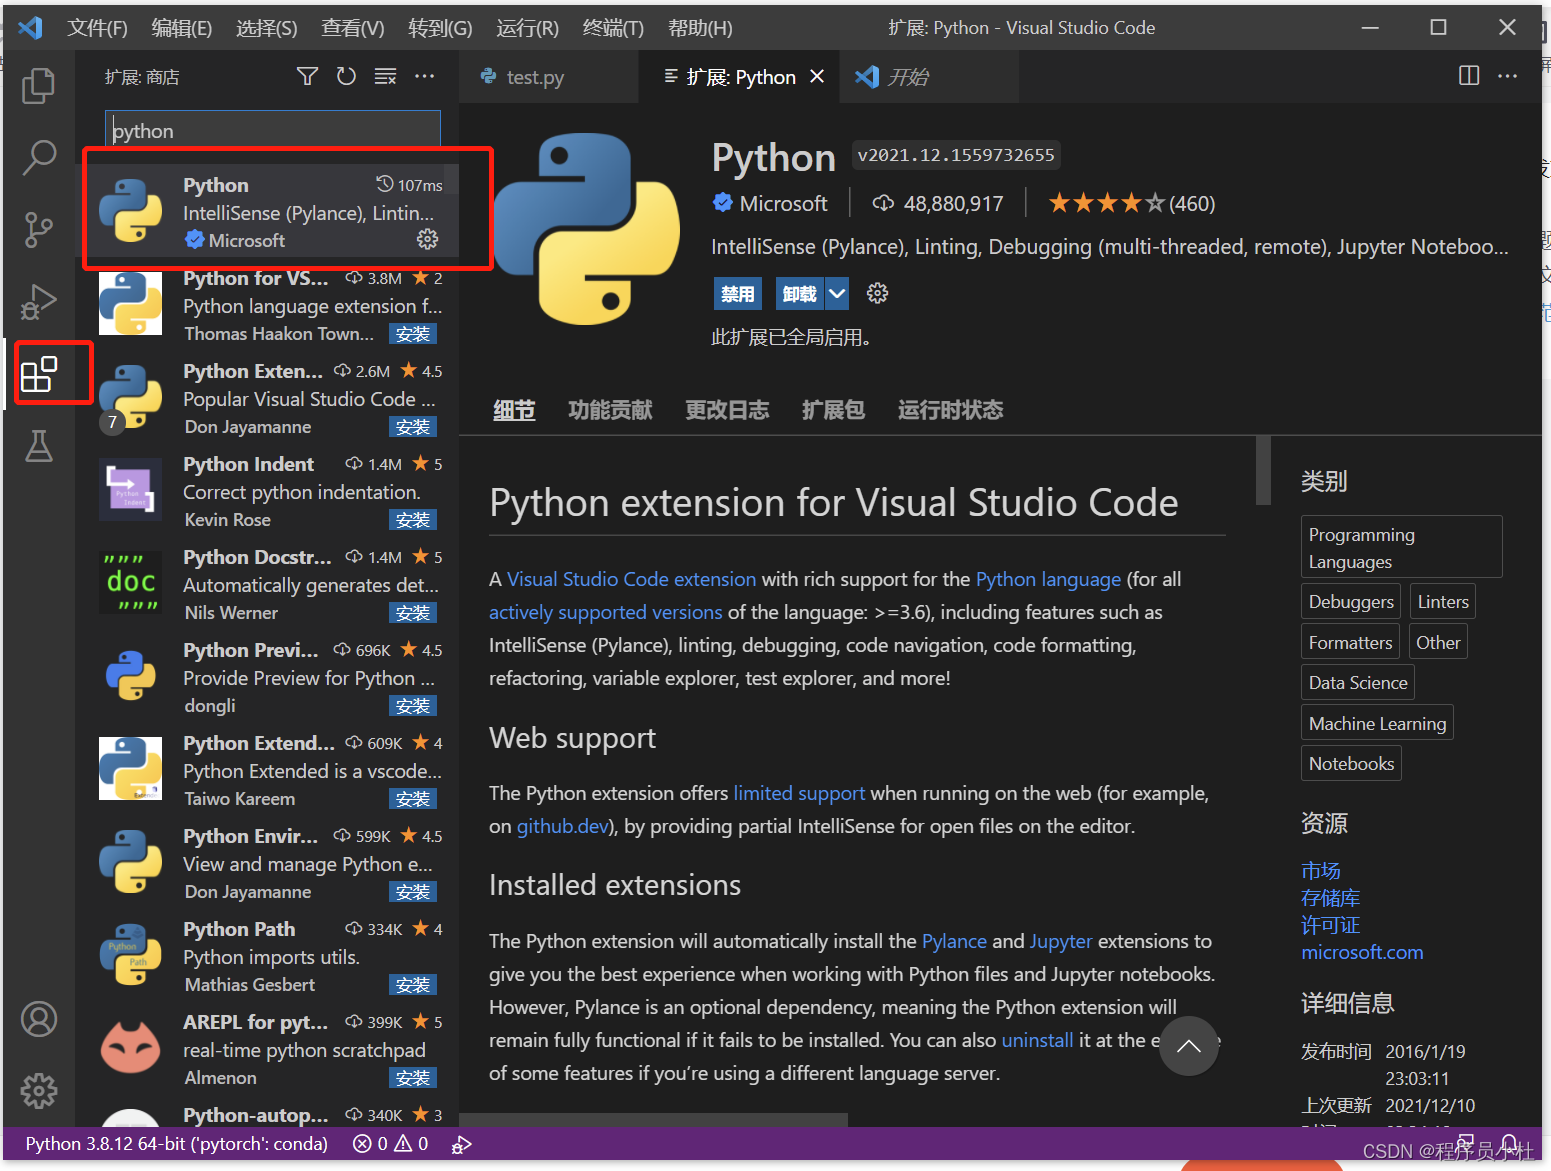This screenshot has width=1551, height=1171.
Task: Click scroll-to-top round arrow button
Action: [x=1189, y=1046]
